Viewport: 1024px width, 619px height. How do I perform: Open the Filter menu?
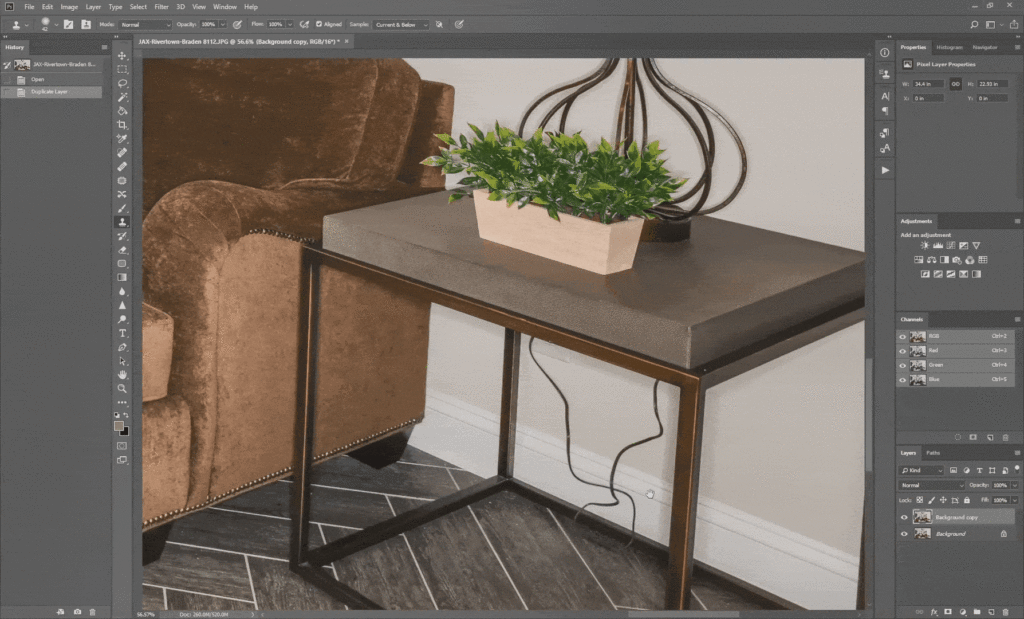[x=161, y=7]
